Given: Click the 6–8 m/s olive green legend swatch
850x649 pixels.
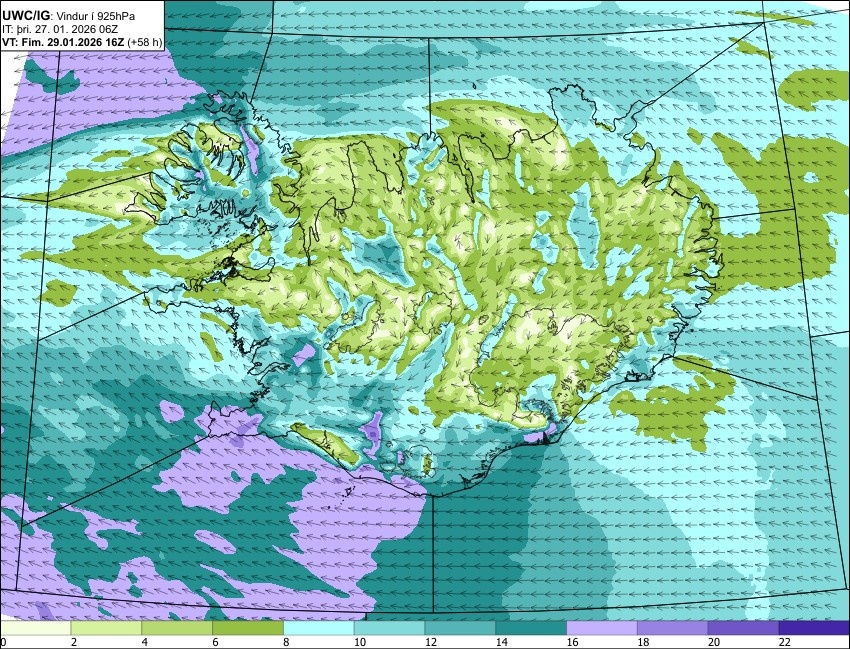Looking at the screenshot, I should [x=248, y=628].
